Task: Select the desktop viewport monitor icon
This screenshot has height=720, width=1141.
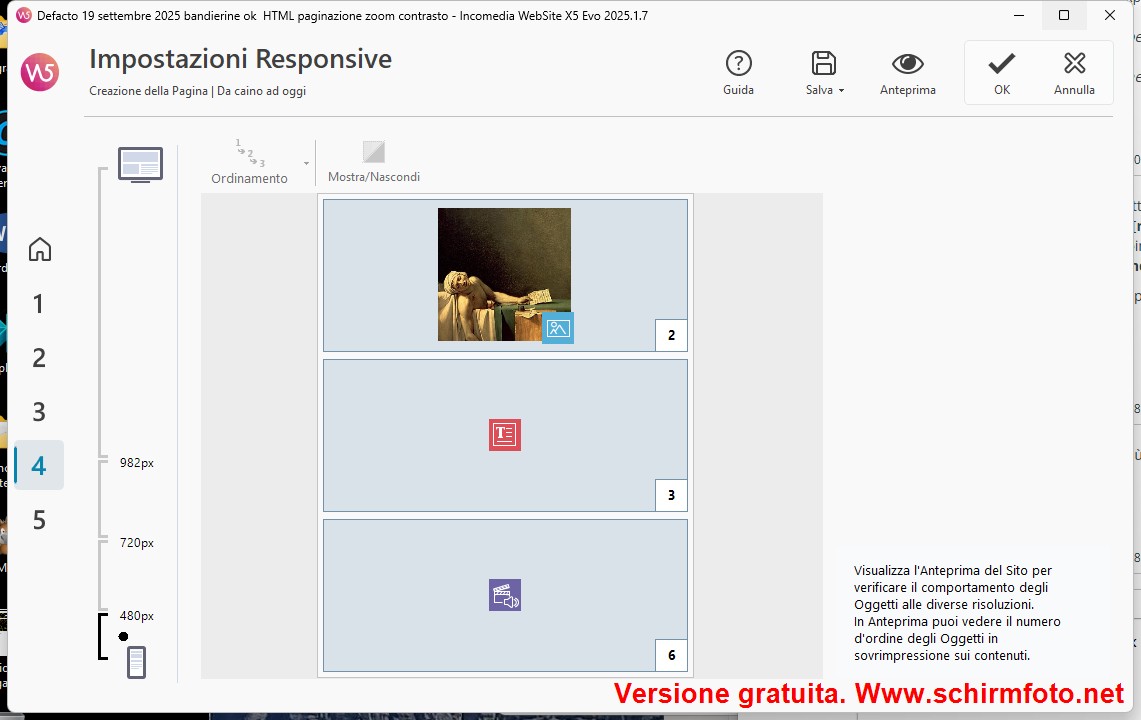Action: (140, 164)
